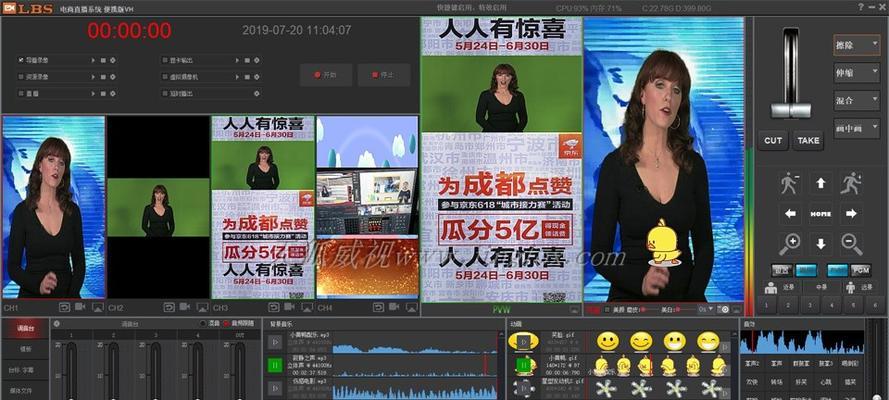This screenshot has width=889, height=400.
Task: Click the camera icon under CH1
Action: click(81, 307)
